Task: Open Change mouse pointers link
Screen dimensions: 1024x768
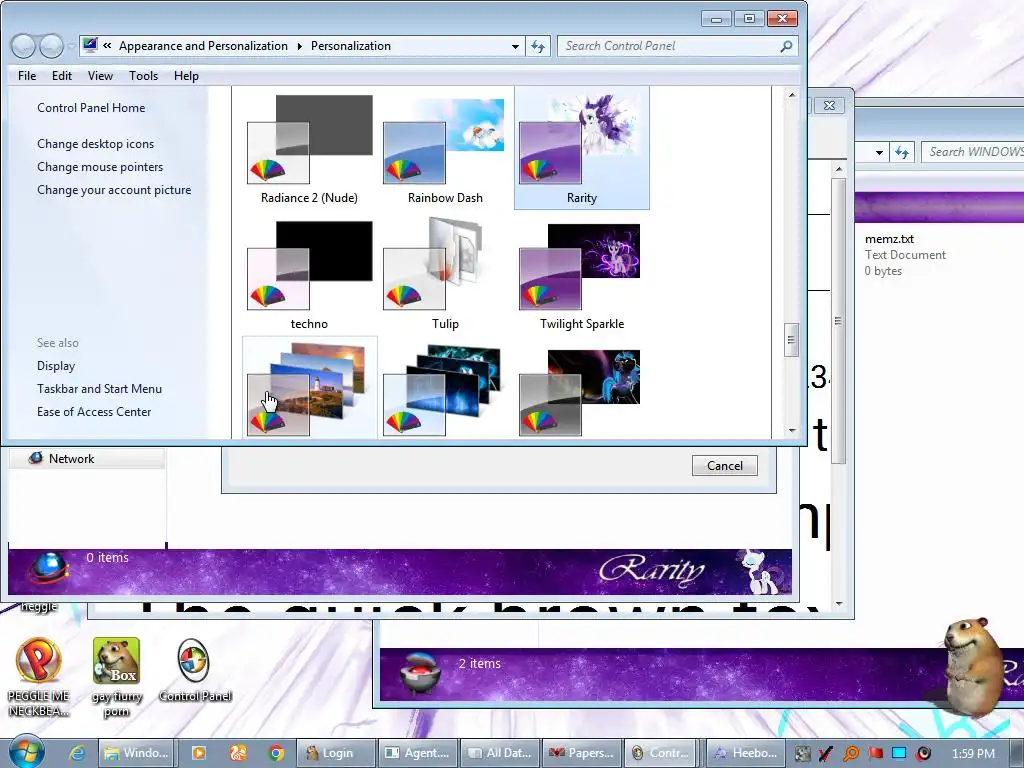Action: point(100,167)
